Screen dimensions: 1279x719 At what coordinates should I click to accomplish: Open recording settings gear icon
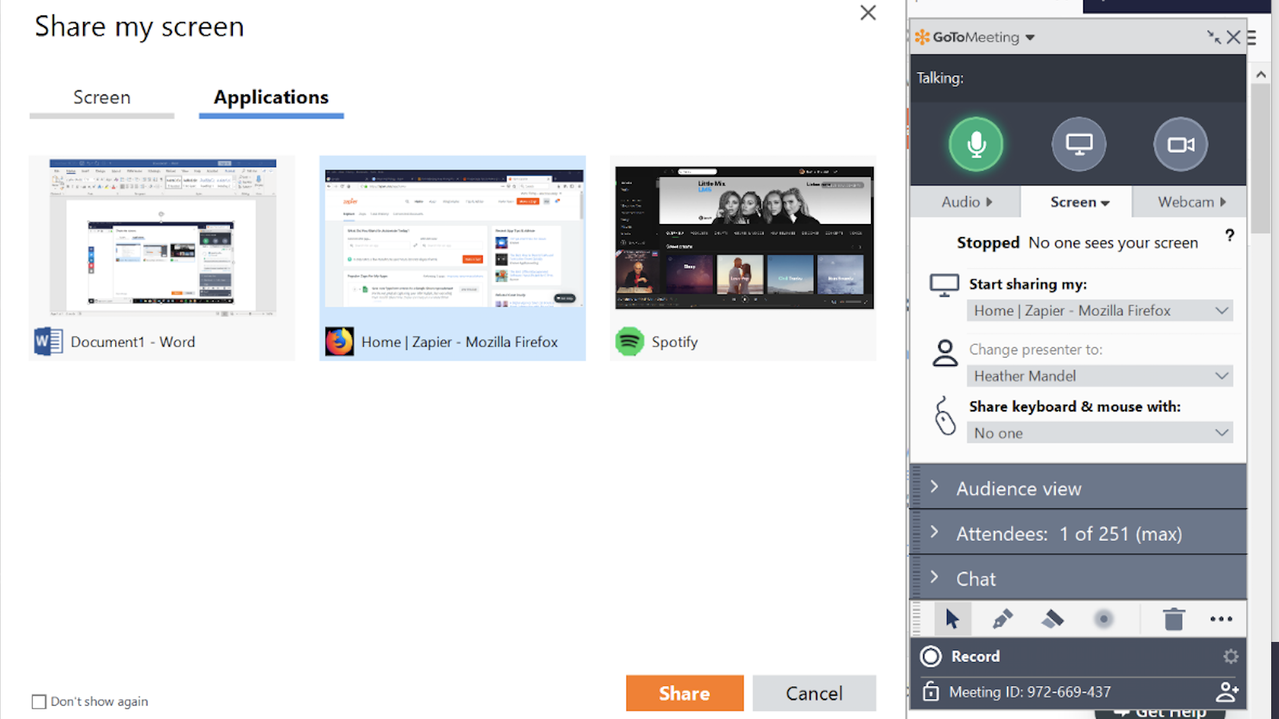1230,657
